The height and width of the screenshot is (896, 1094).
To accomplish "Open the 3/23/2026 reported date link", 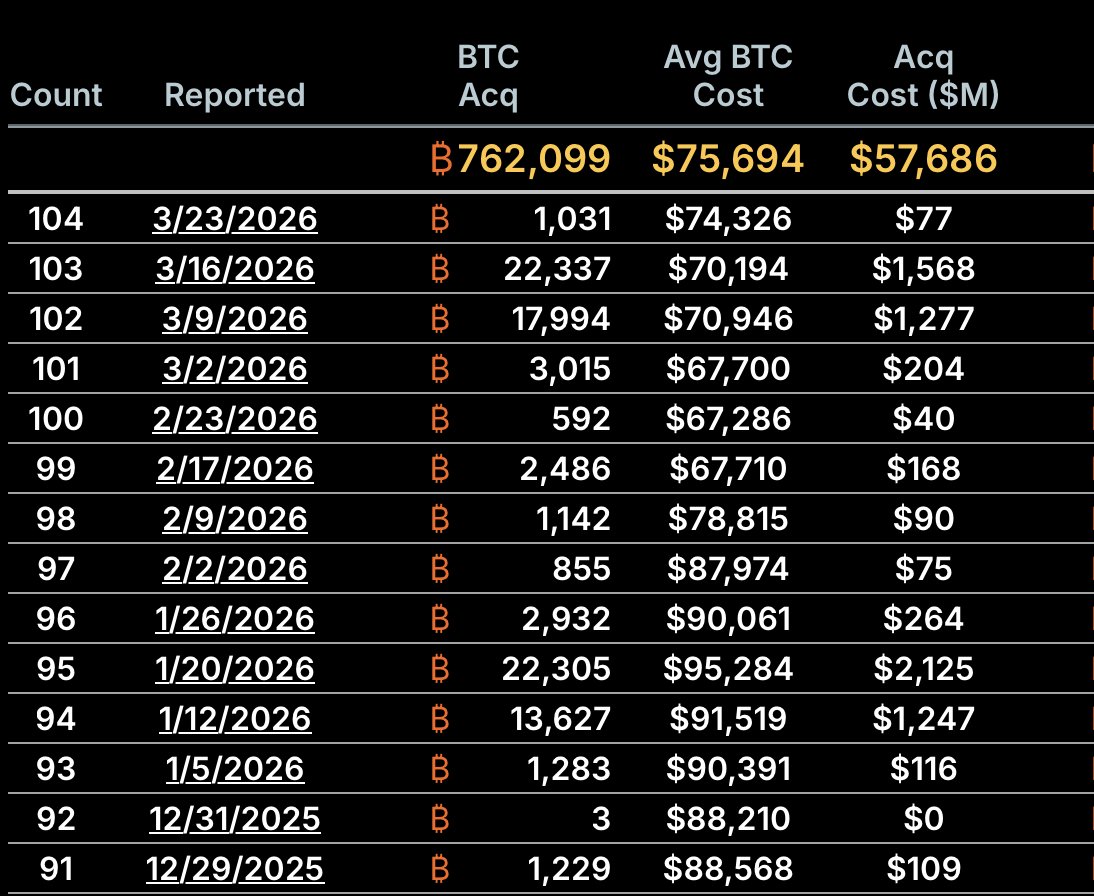I will 235,219.
